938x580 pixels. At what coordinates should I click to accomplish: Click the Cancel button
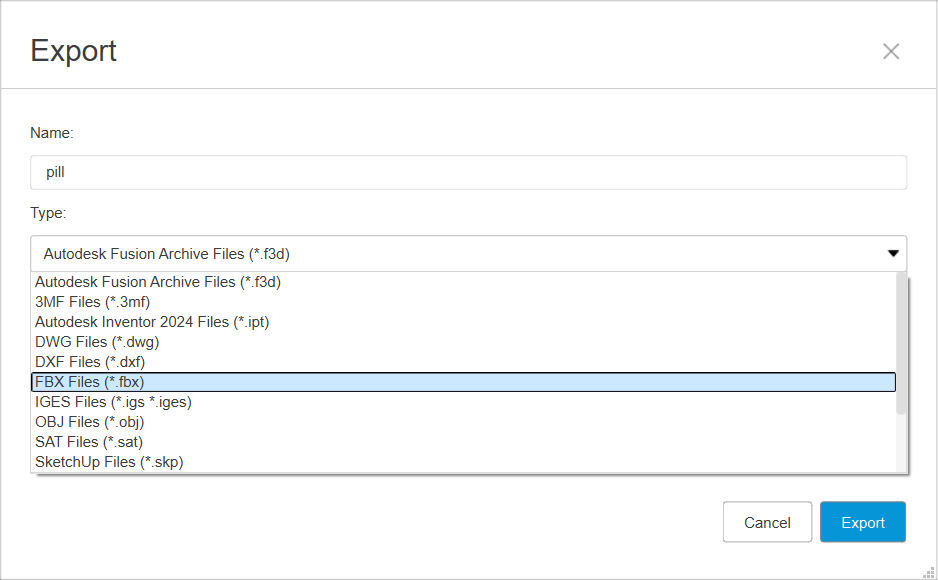(x=767, y=521)
